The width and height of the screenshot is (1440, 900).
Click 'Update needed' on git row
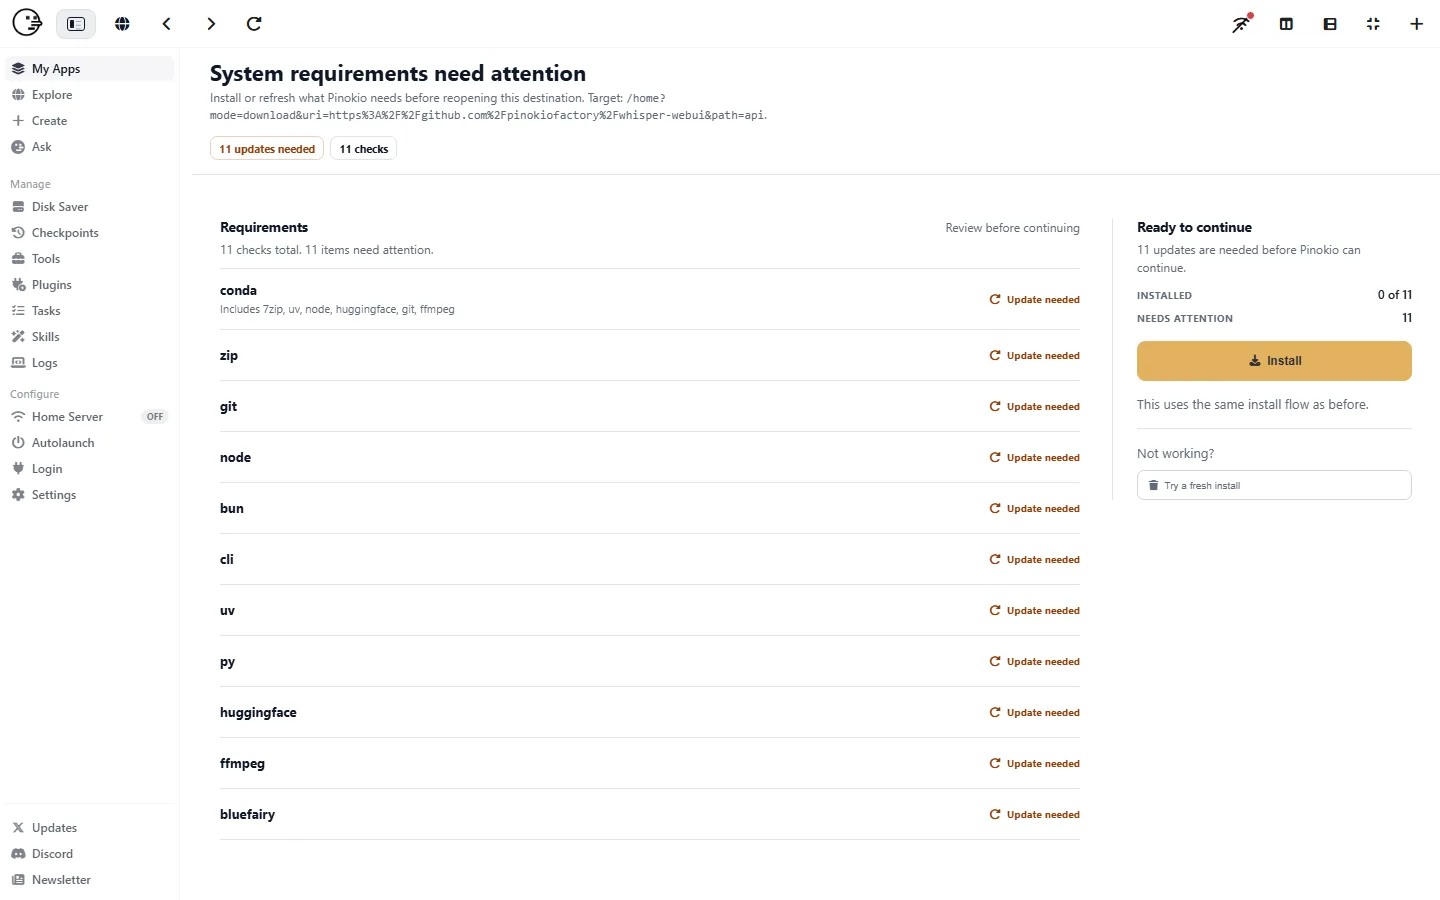pyautogui.click(x=1034, y=407)
